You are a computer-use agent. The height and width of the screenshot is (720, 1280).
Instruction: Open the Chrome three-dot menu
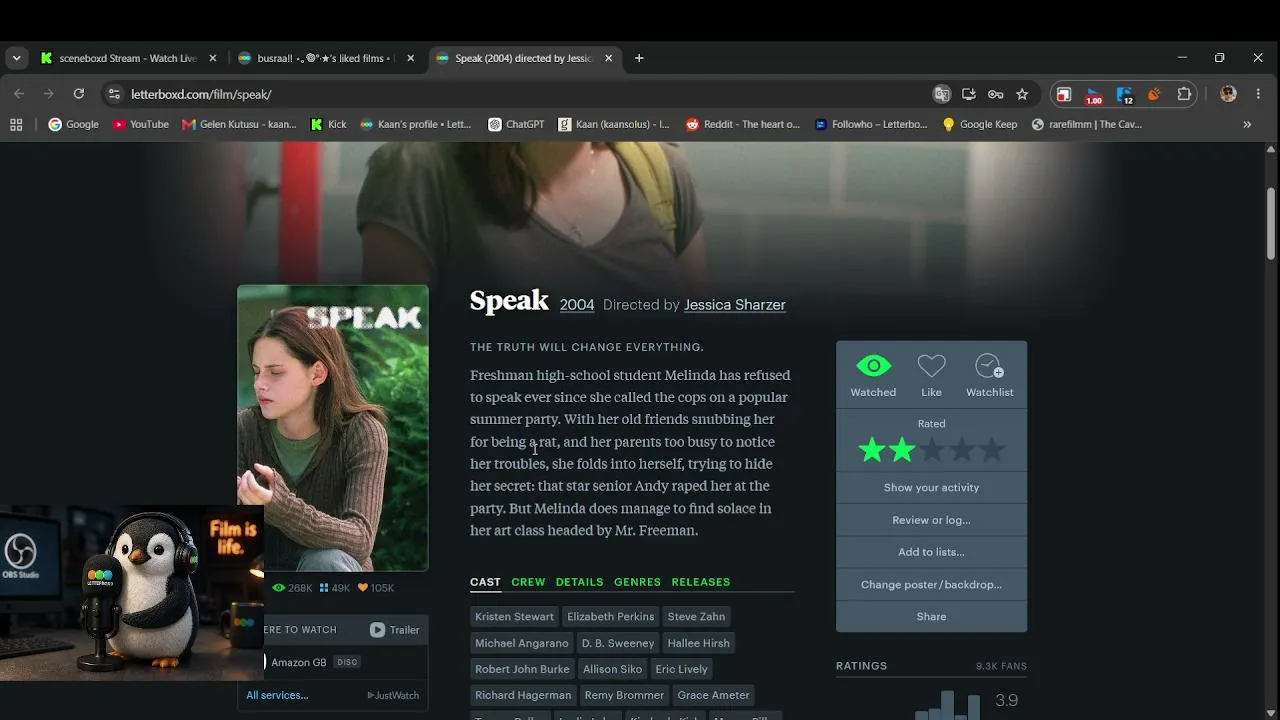pos(1258,94)
